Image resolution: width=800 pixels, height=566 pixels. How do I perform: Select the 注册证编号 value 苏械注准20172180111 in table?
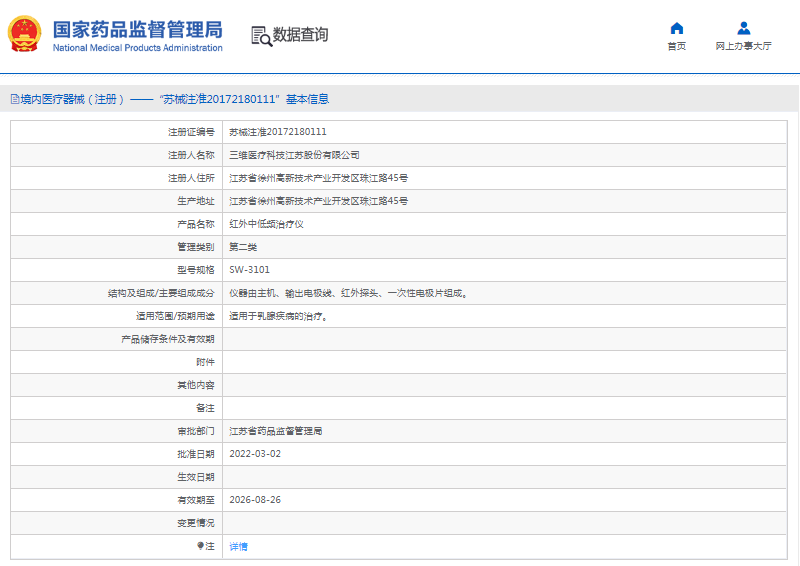[278, 132]
